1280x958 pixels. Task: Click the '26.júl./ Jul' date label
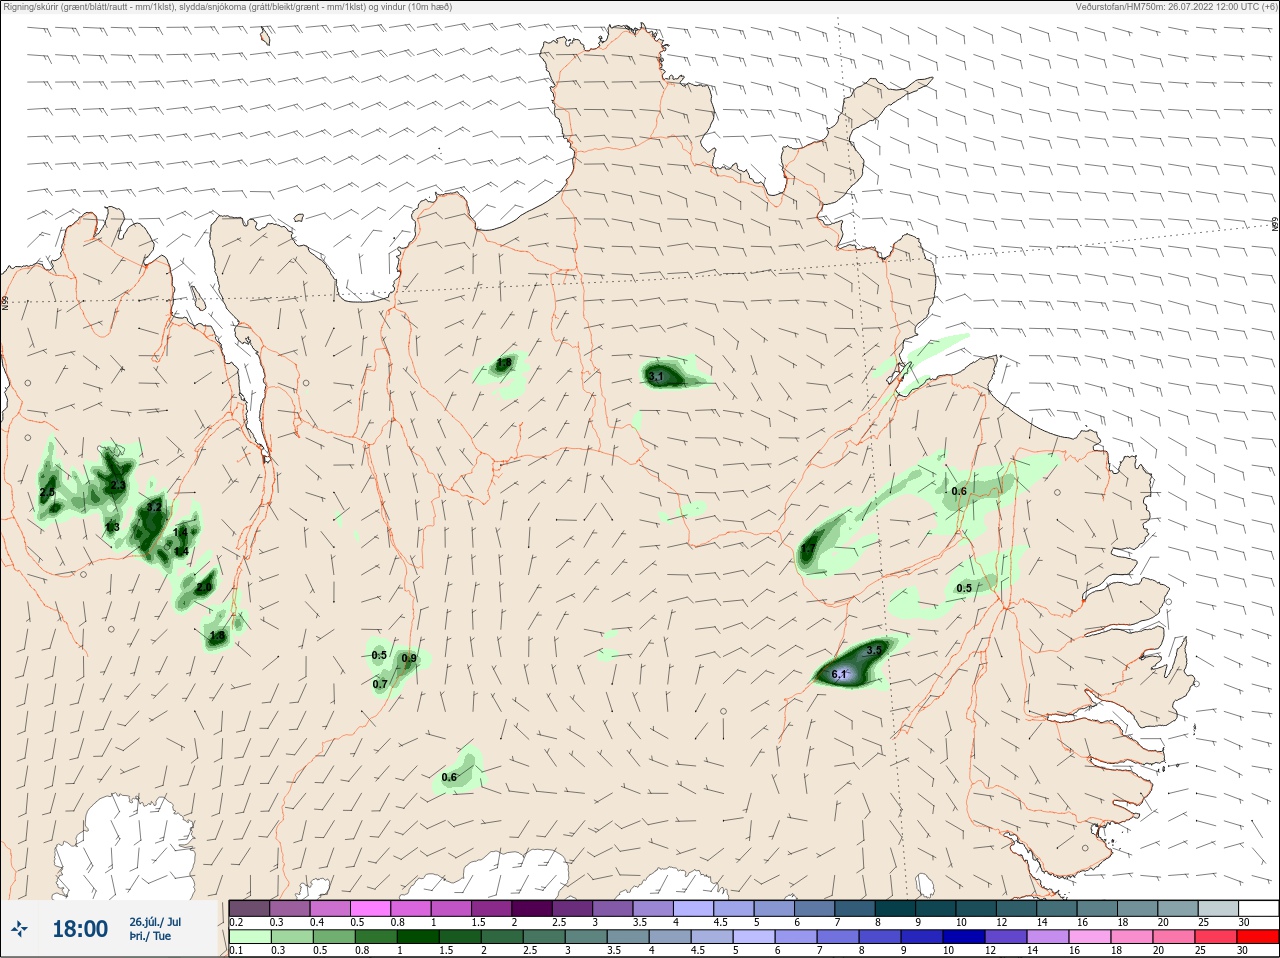pyautogui.click(x=155, y=921)
